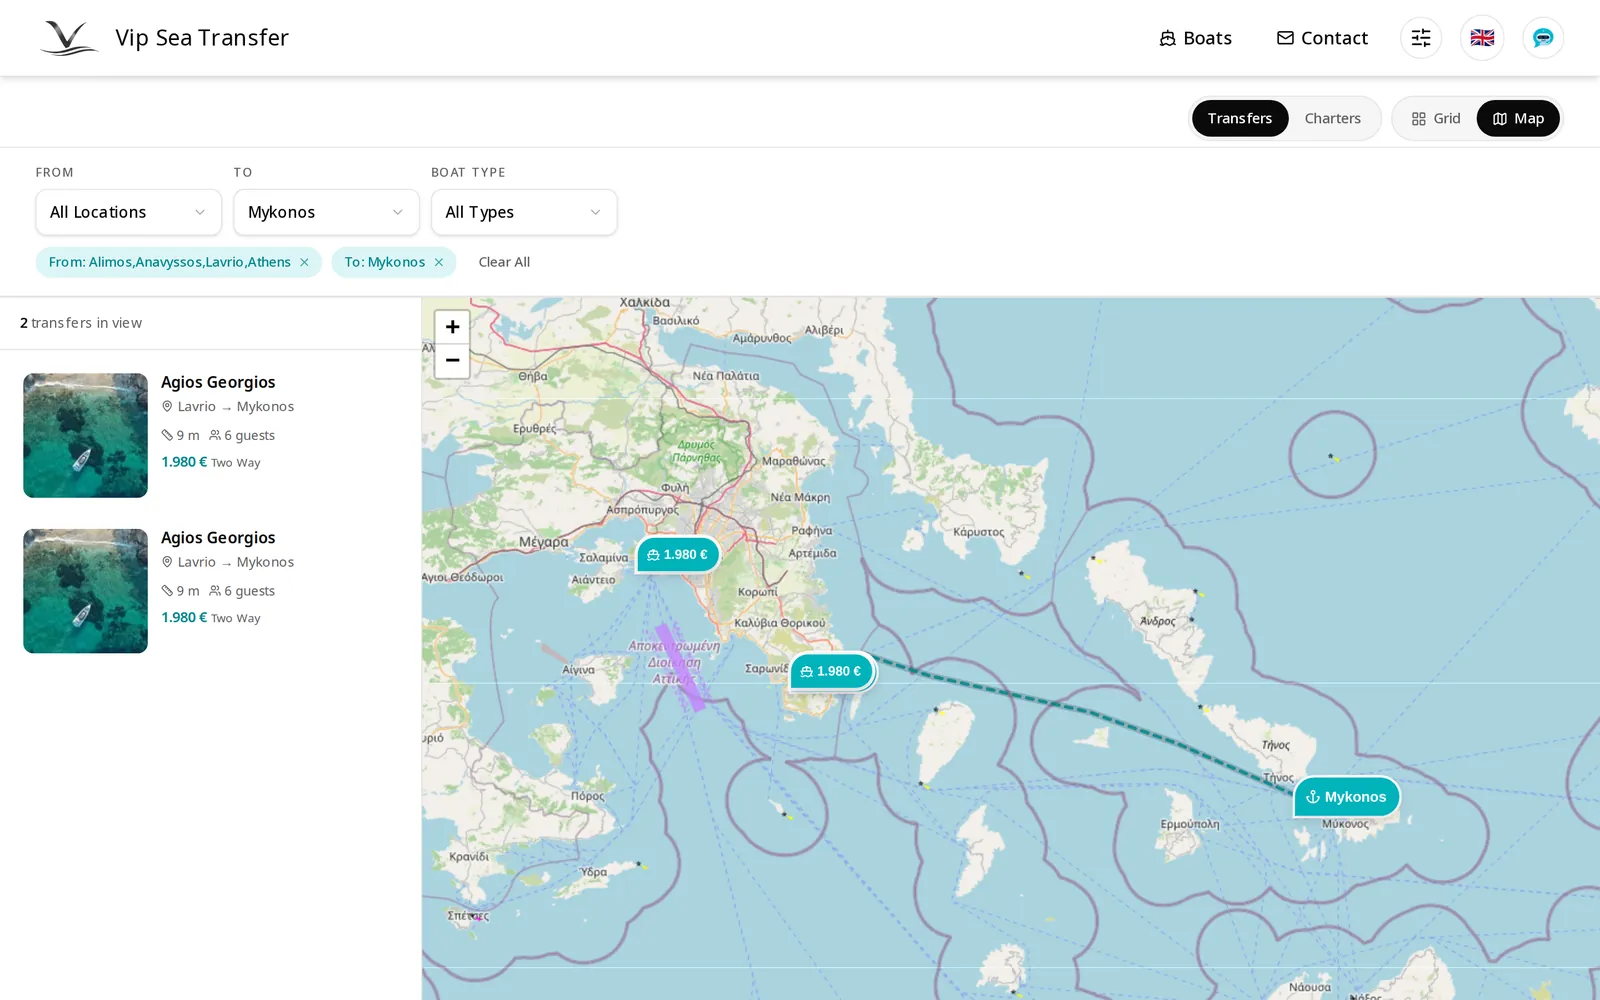Remove the From: Alimos,Anavyssos,Lavrio,Athens filter chip
The height and width of the screenshot is (1000, 1600).
(304, 262)
